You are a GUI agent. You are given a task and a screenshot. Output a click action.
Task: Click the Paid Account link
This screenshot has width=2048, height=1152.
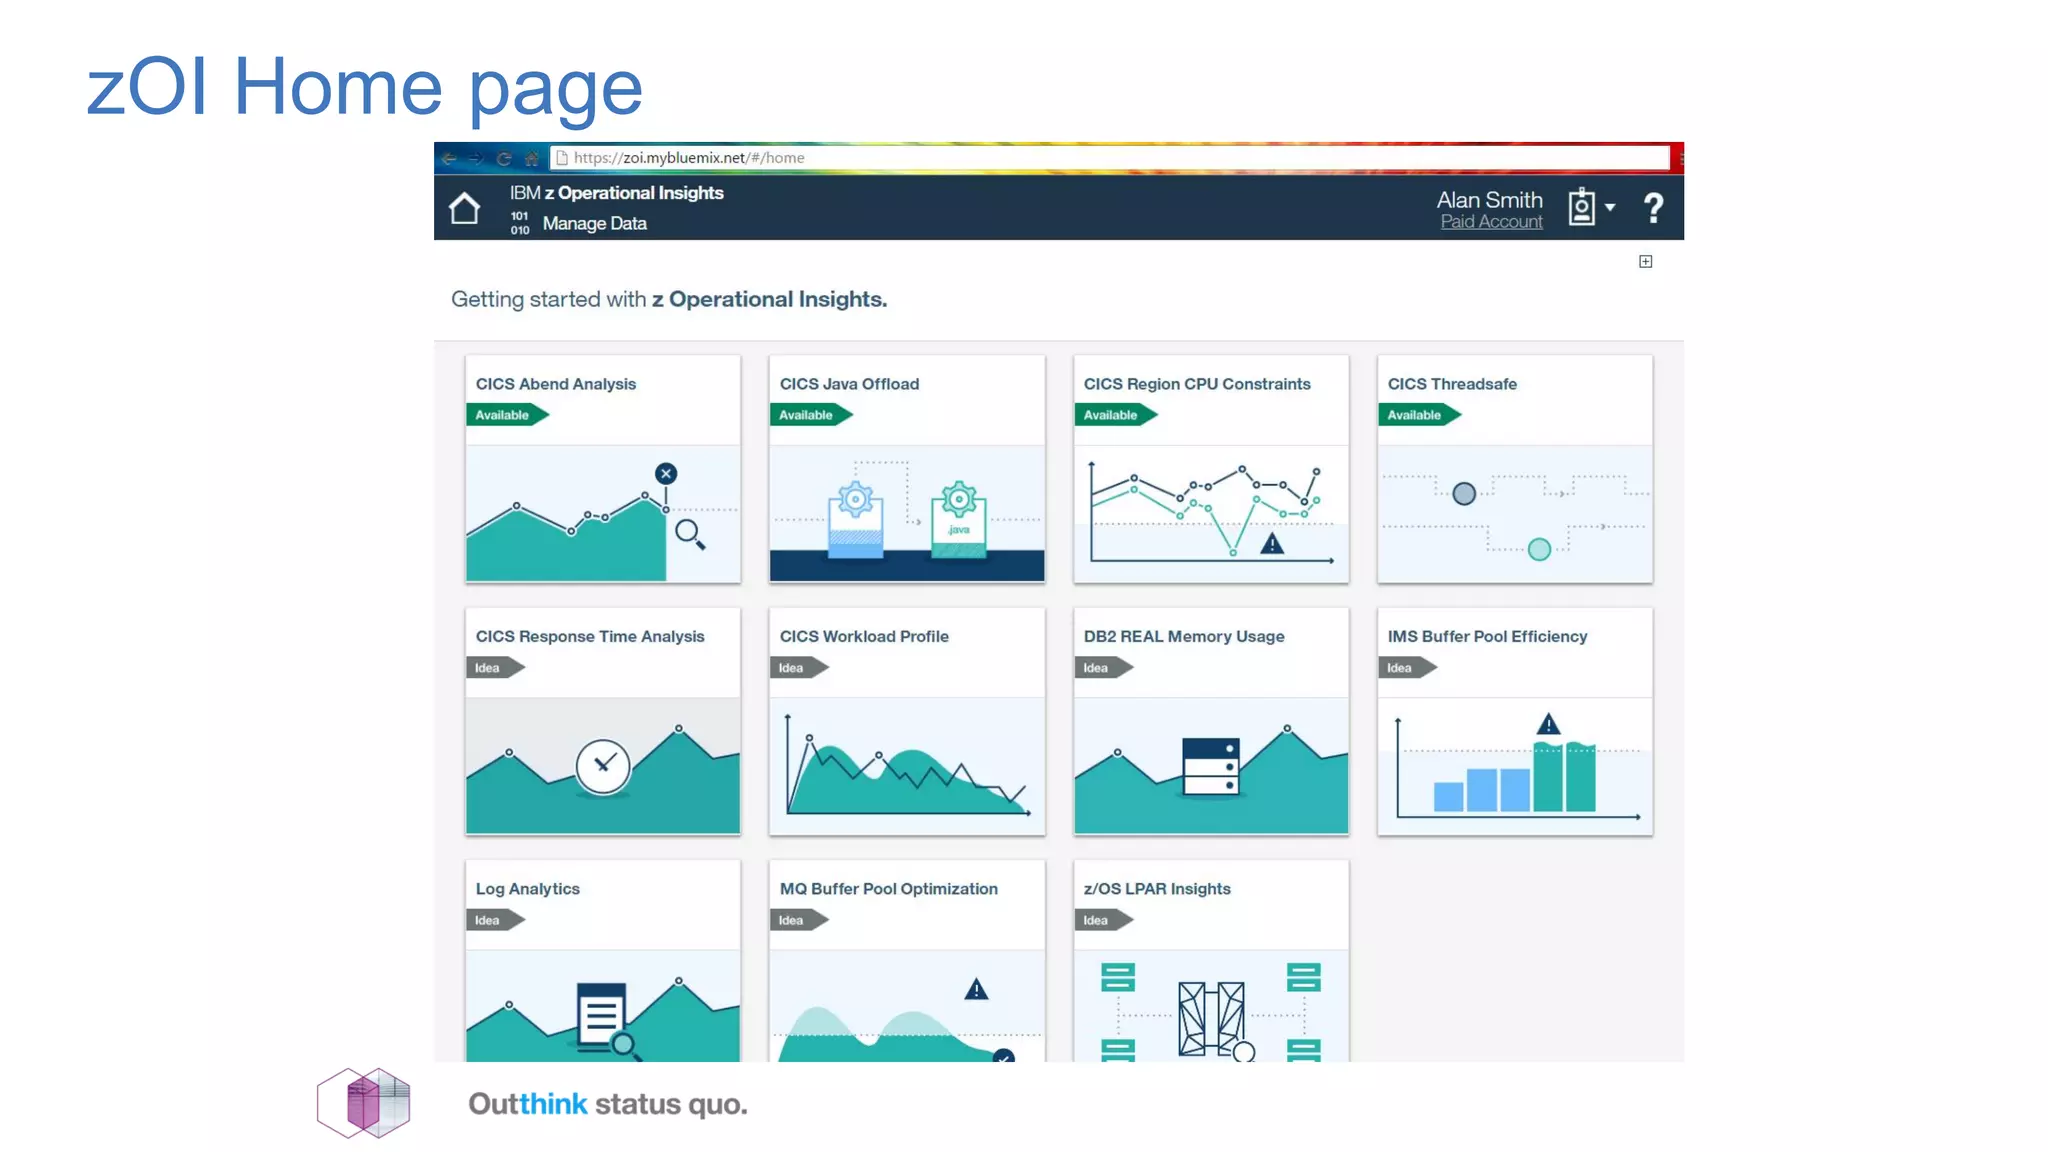click(x=1491, y=222)
